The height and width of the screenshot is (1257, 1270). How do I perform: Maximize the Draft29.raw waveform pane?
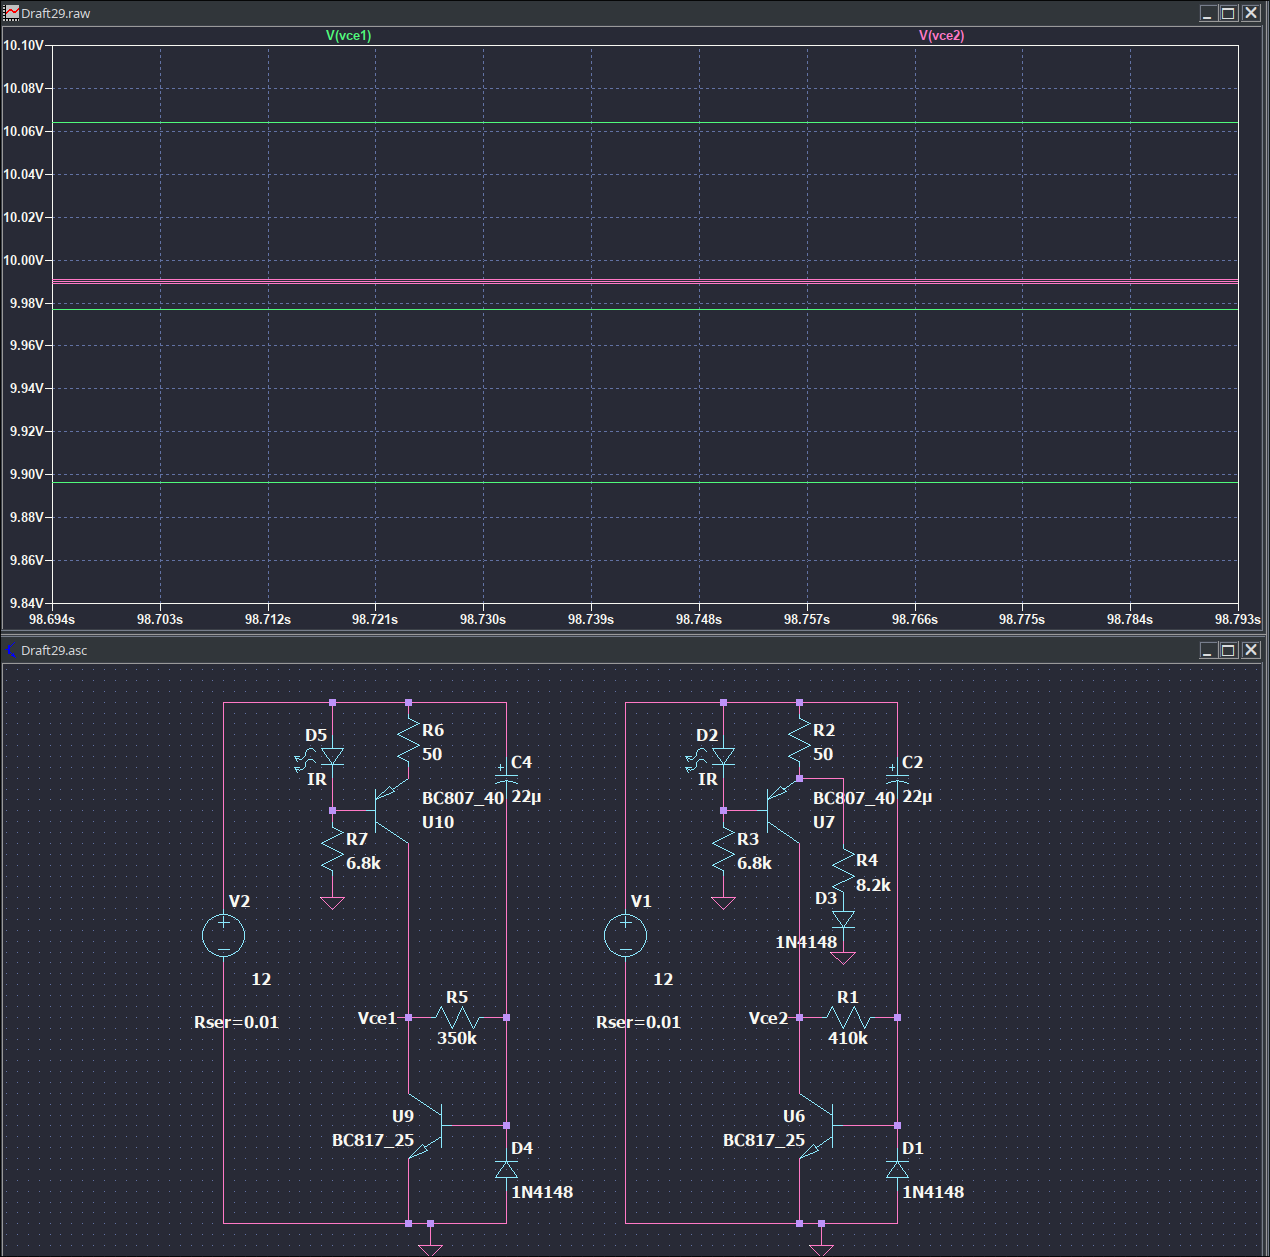click(x=1228, y=13)
